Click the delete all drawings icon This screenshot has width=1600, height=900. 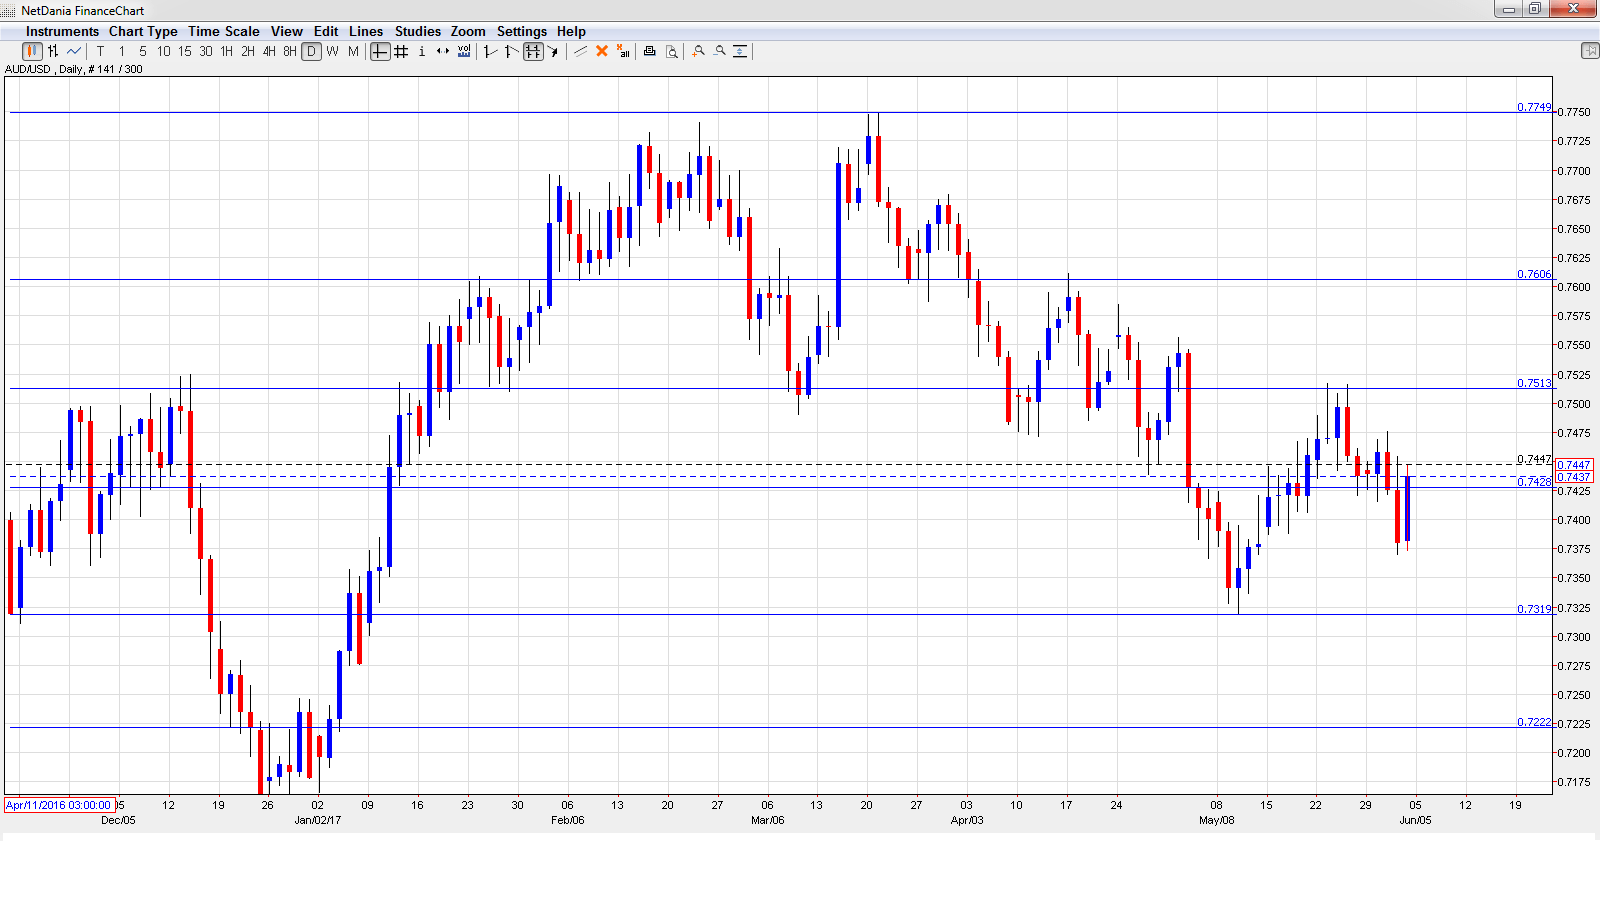623,51
